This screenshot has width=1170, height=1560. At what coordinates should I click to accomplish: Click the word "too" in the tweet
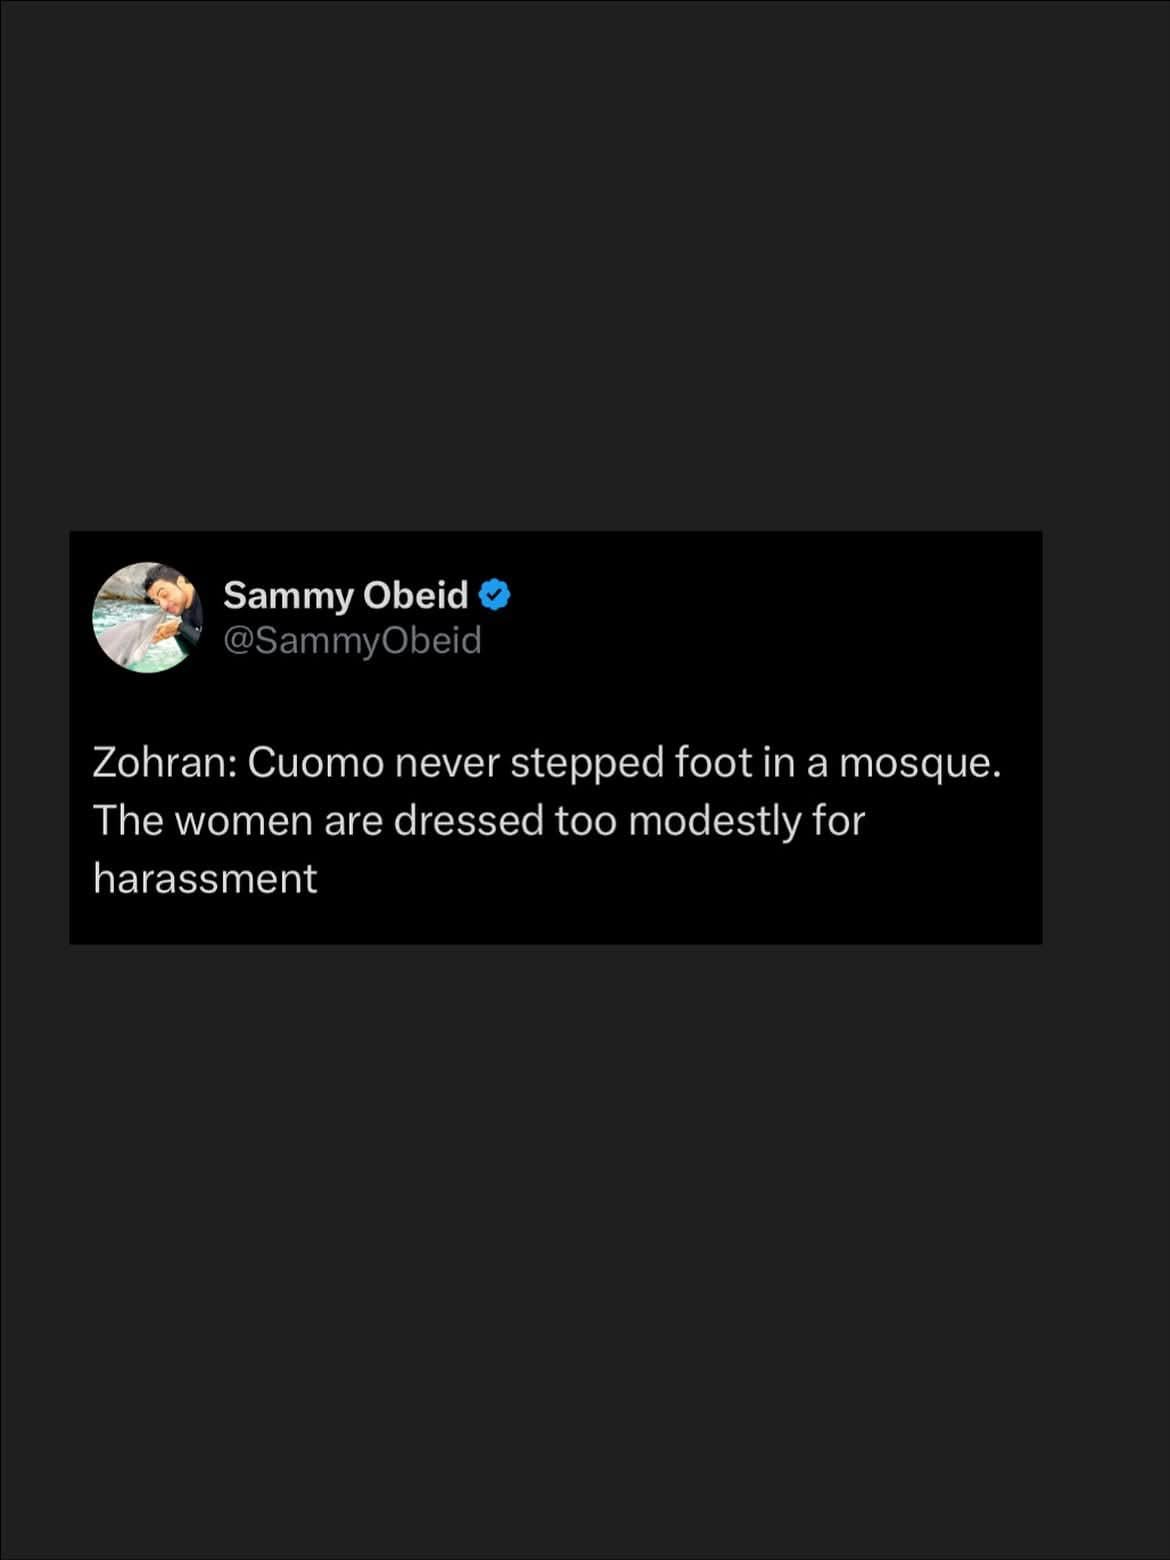[585, 821]
